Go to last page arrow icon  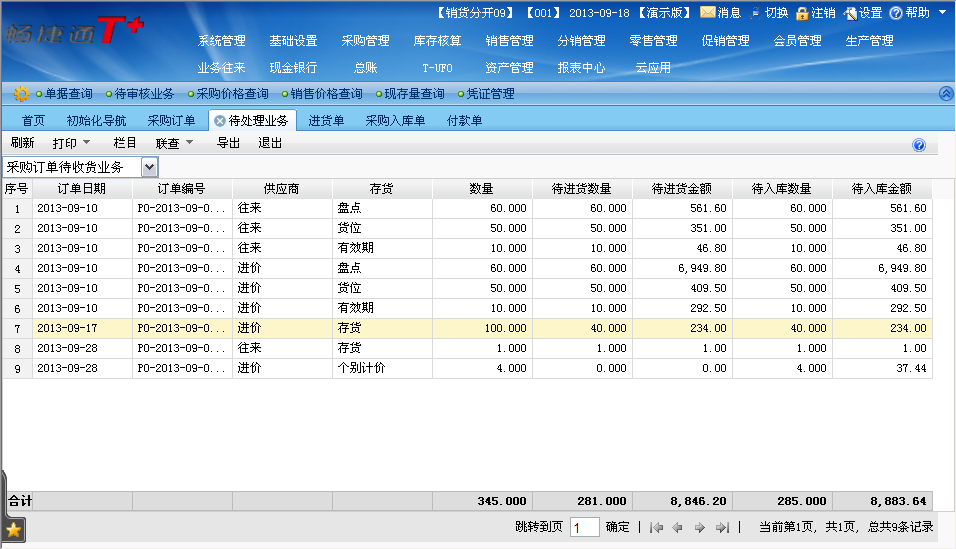pos(722,527)
